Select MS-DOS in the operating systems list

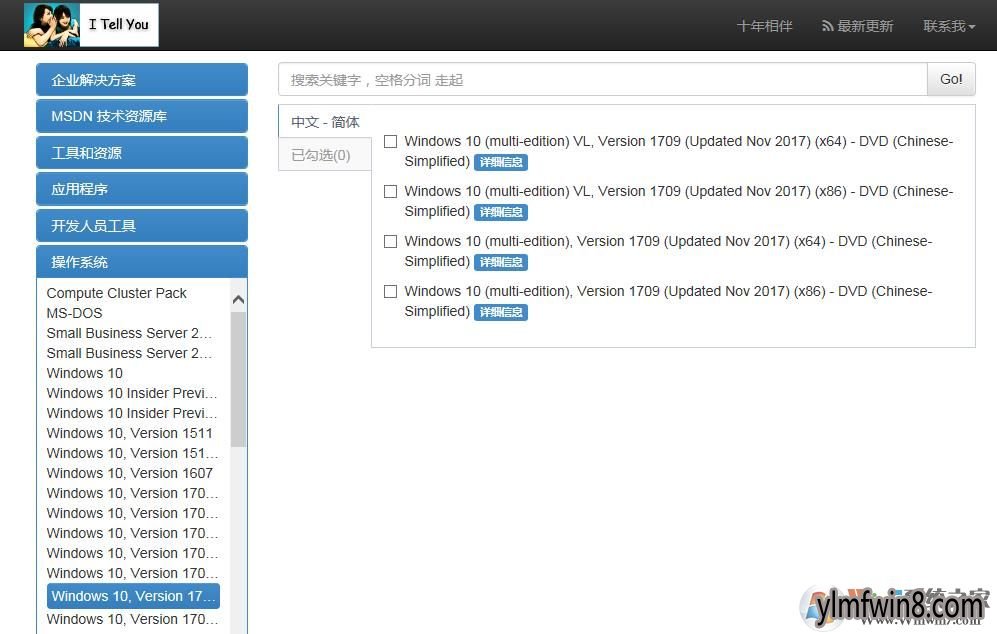click(74, 313)
